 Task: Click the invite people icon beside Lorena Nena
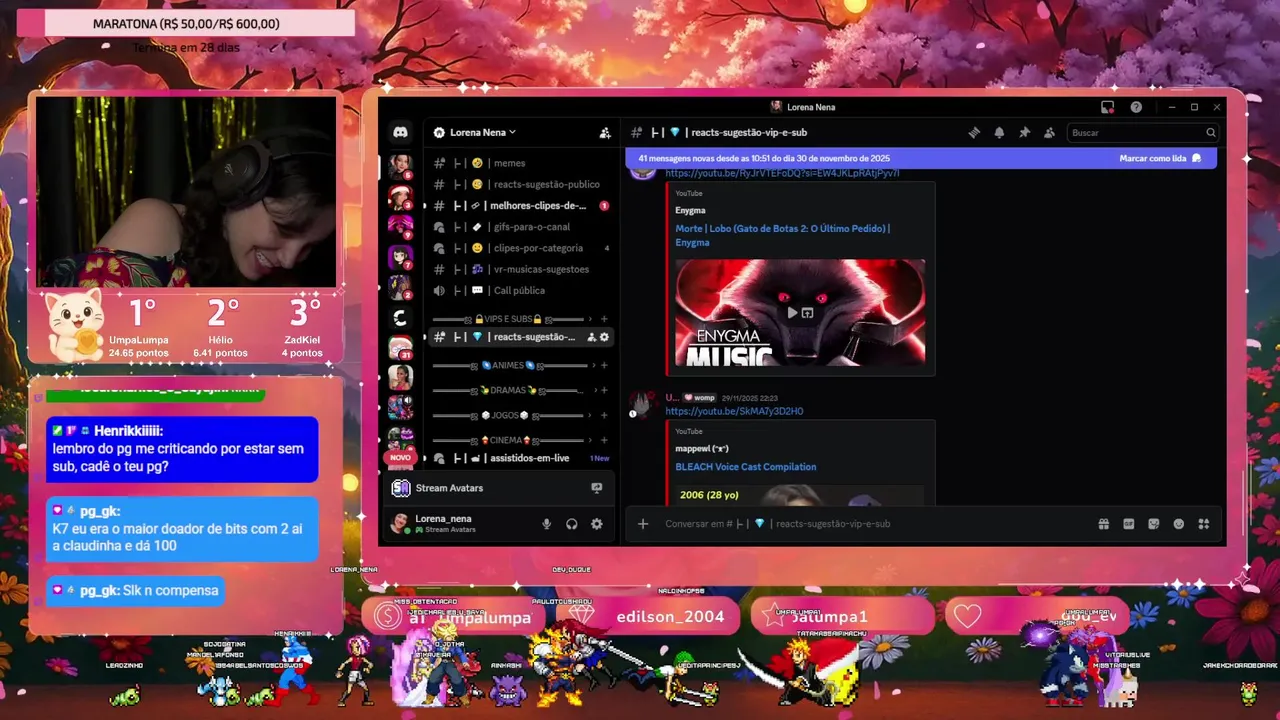(605, 132)
